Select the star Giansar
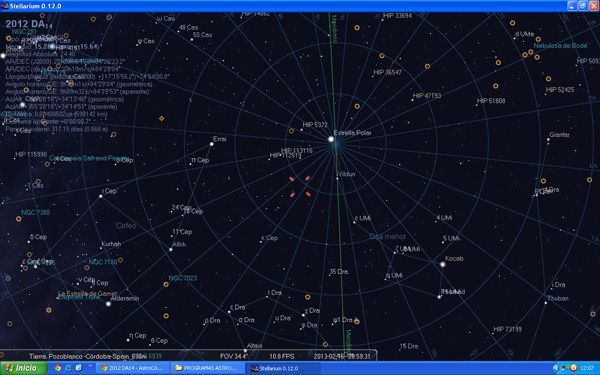Viewport: 600px width, 375px height. [x=548, y=140]
